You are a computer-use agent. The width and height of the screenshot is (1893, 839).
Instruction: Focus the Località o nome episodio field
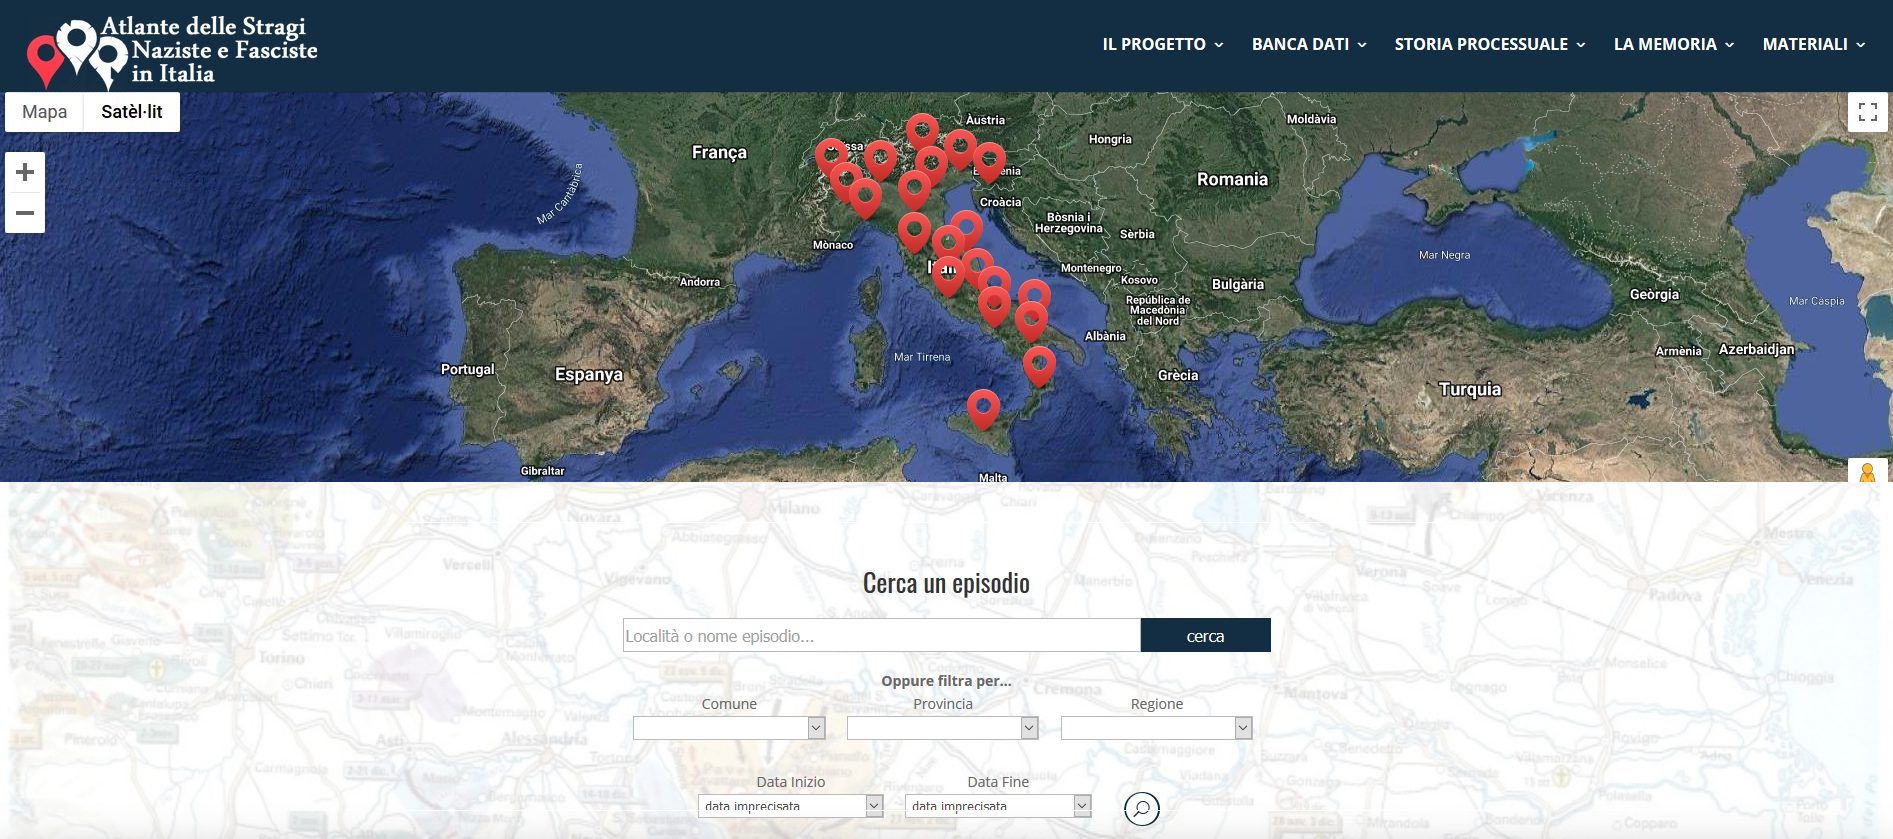coord(881,635)
